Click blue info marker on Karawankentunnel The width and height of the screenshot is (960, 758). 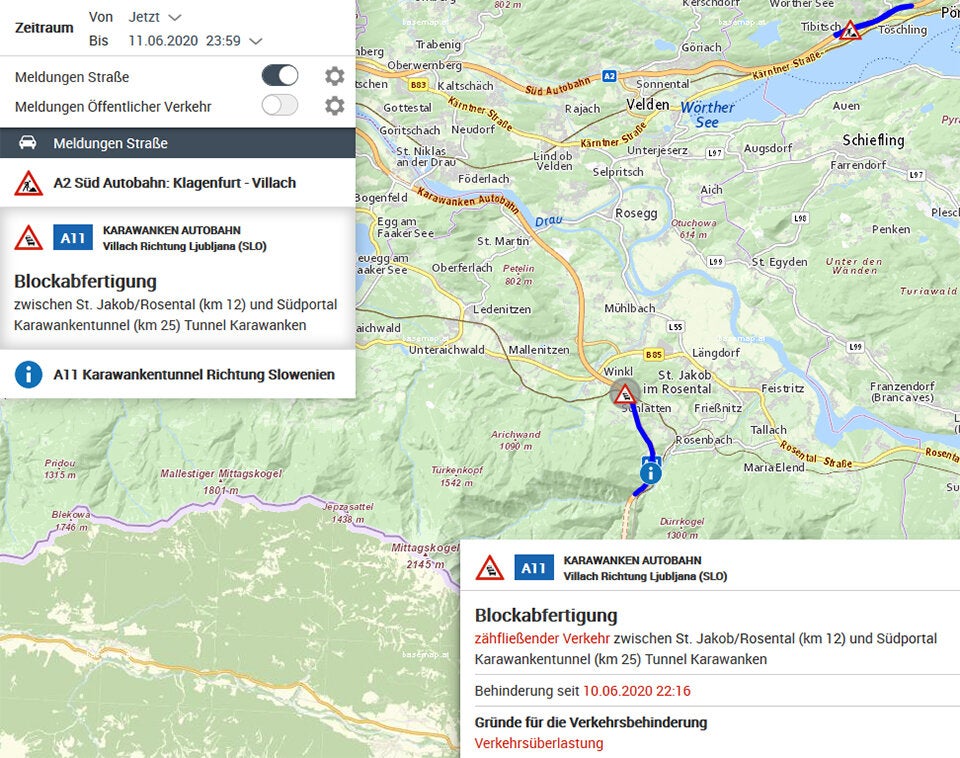point(651,472)
